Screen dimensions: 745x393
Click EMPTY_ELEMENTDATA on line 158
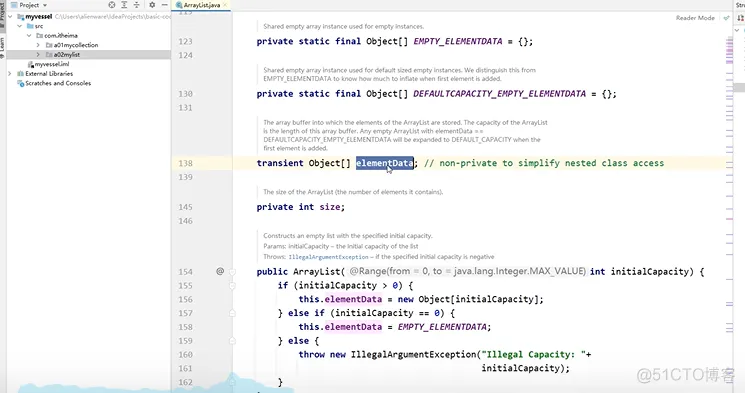tap(442, 326)
